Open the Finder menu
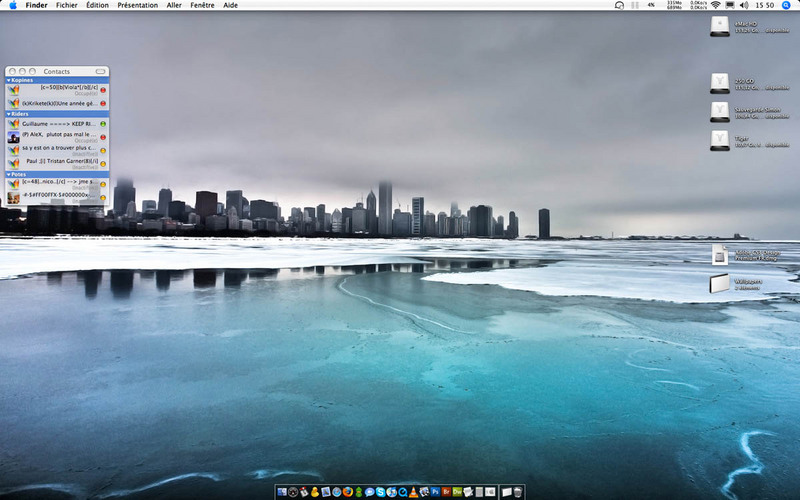Screen dimensions: 800x500 pos(36,5)
